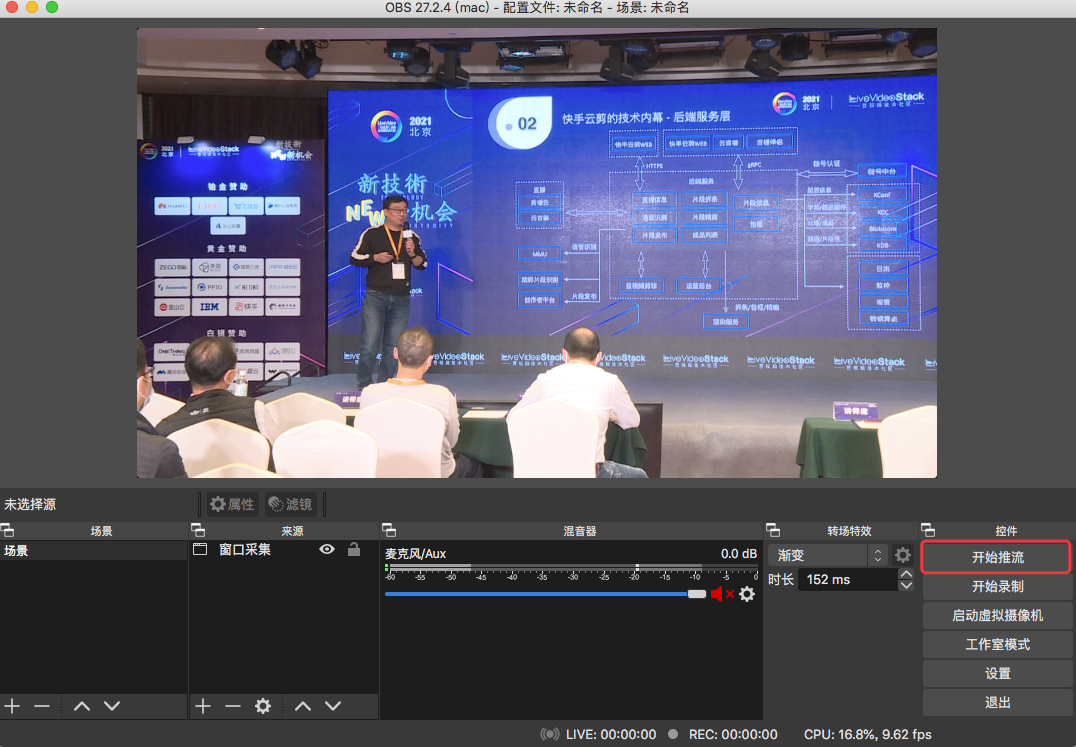This screenshot has height=747, width=1076.
Task: Move the scene up in 场景 panel
Action: click(x=82, y=706)
